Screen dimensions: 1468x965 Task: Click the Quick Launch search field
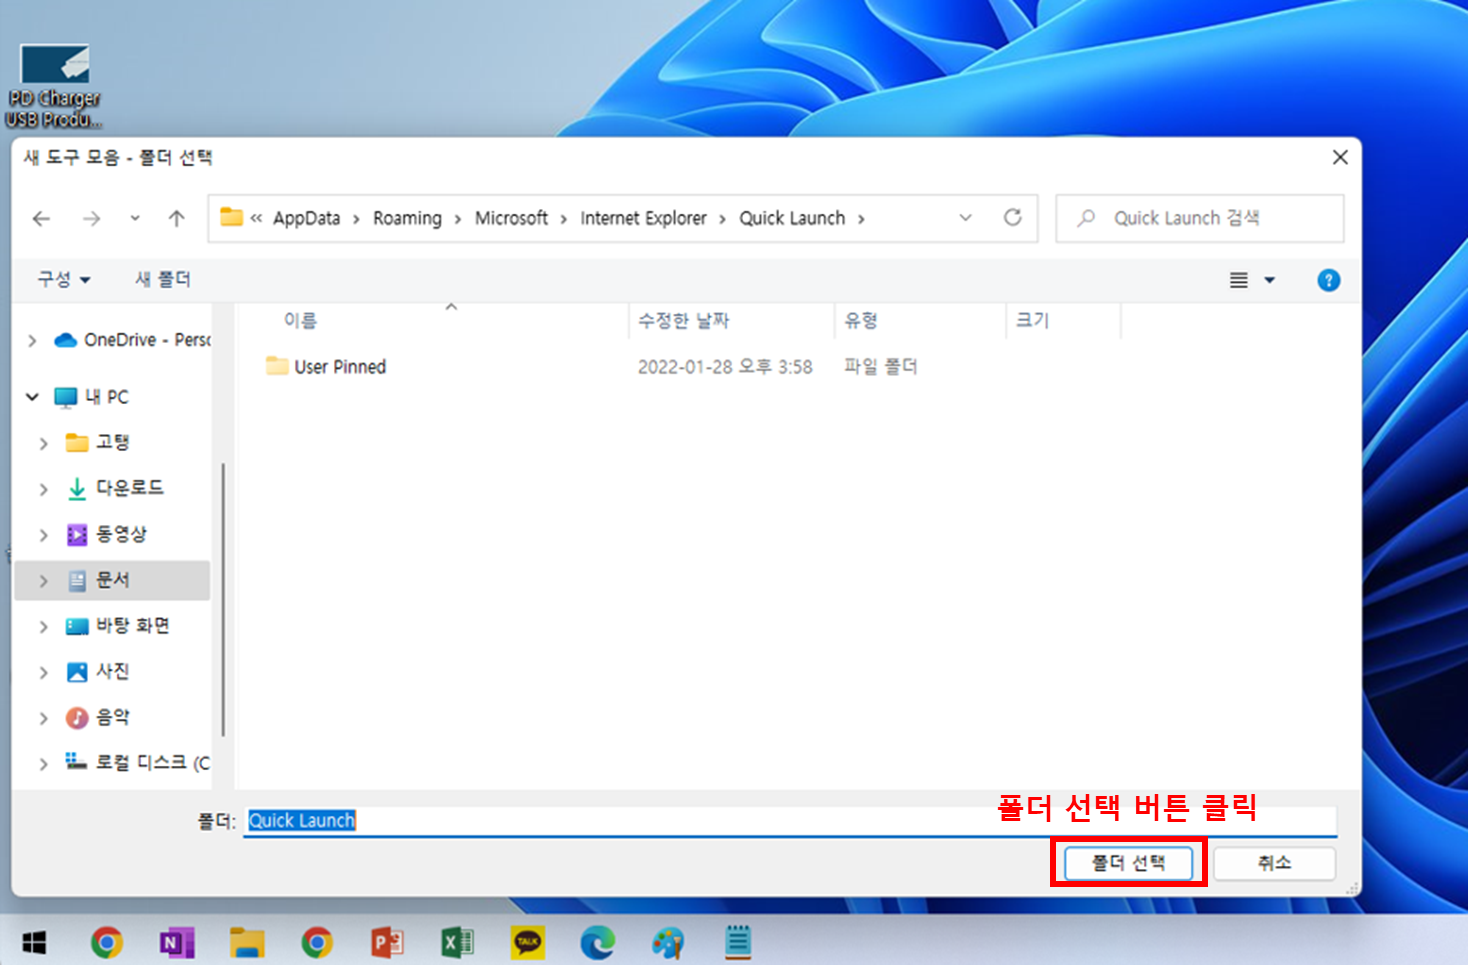pyautogui.click(x=1200, y=218)
